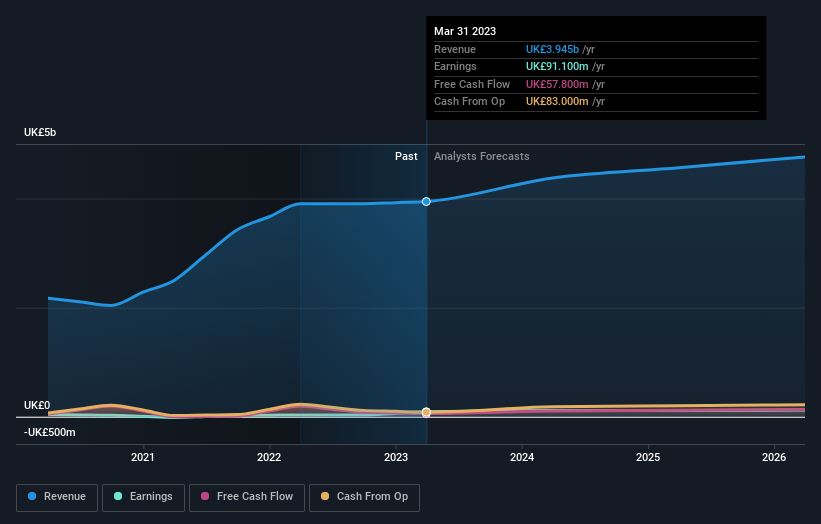The height and width of the screenshot is (524, 821).
Task: Click the UK£3.945b revenue value
Action: [x=552, y=49]
